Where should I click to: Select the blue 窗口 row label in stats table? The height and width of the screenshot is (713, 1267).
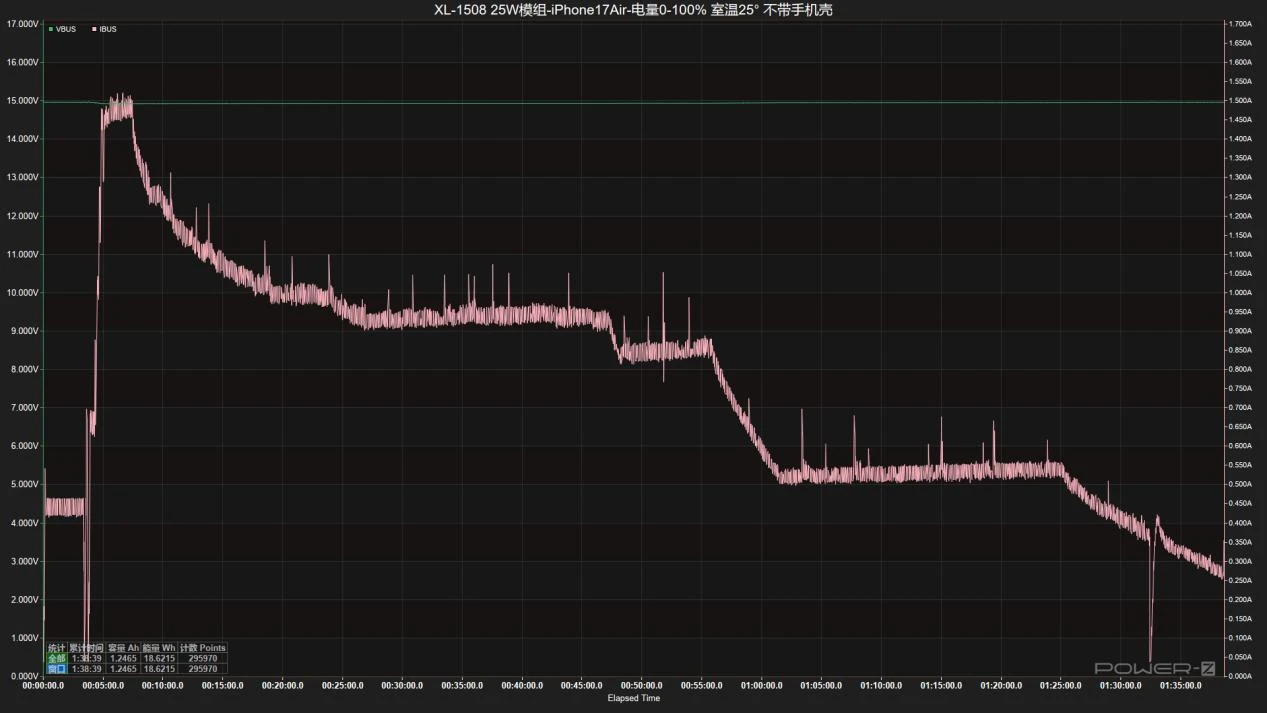pos(56,668)
